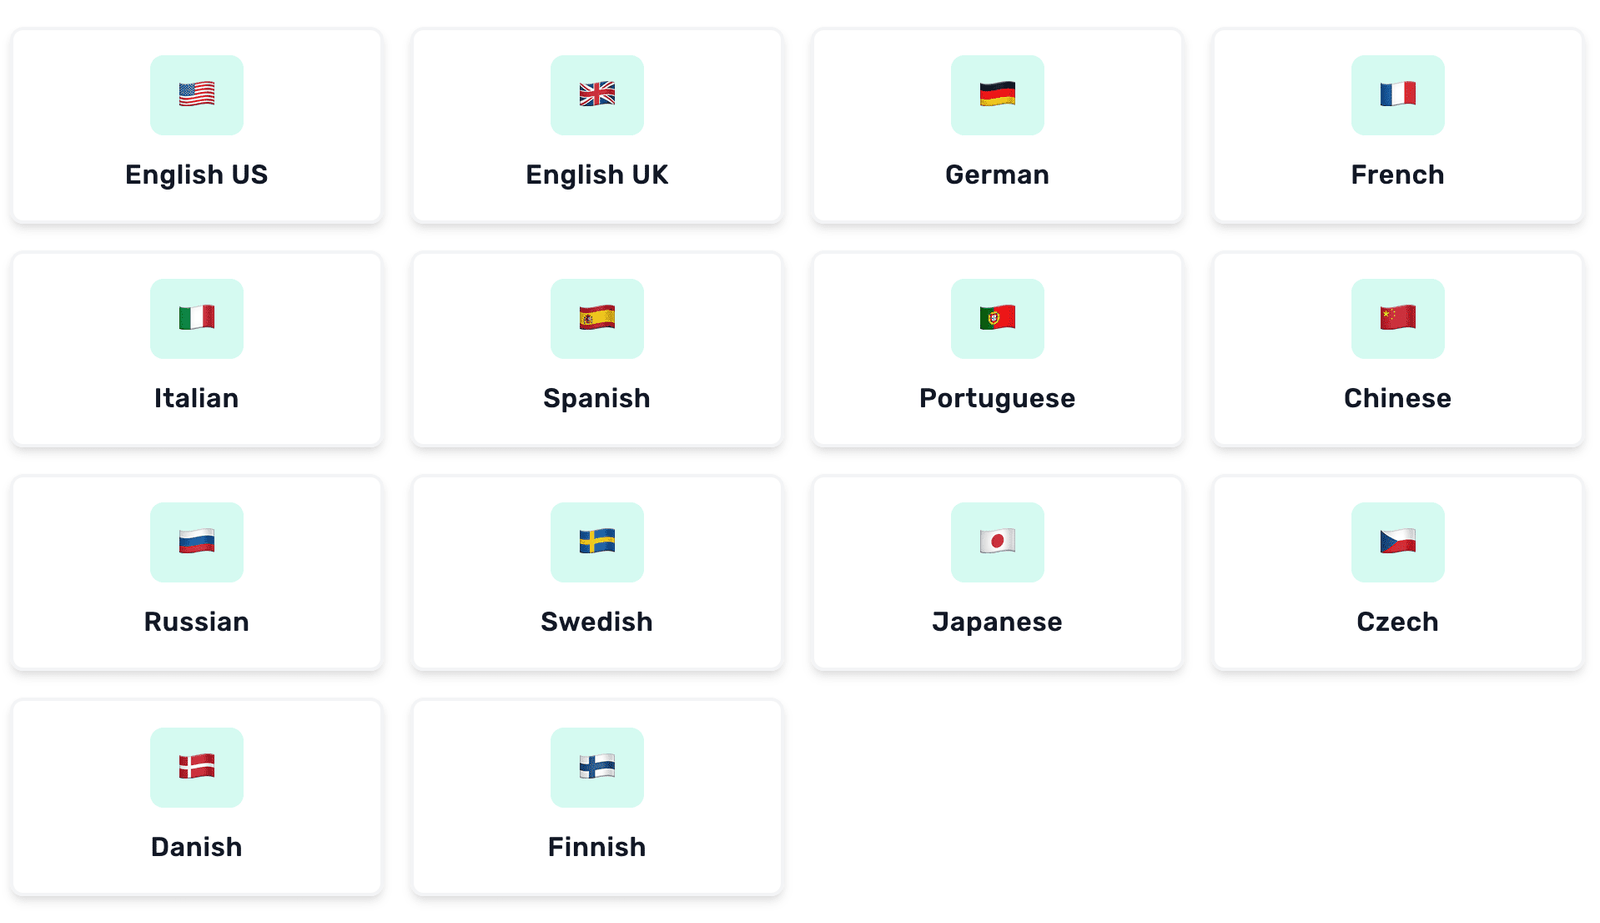This screenshot has width=1600, height=923.
Task: Click the Japanese text label
Action: click(997, 621)
